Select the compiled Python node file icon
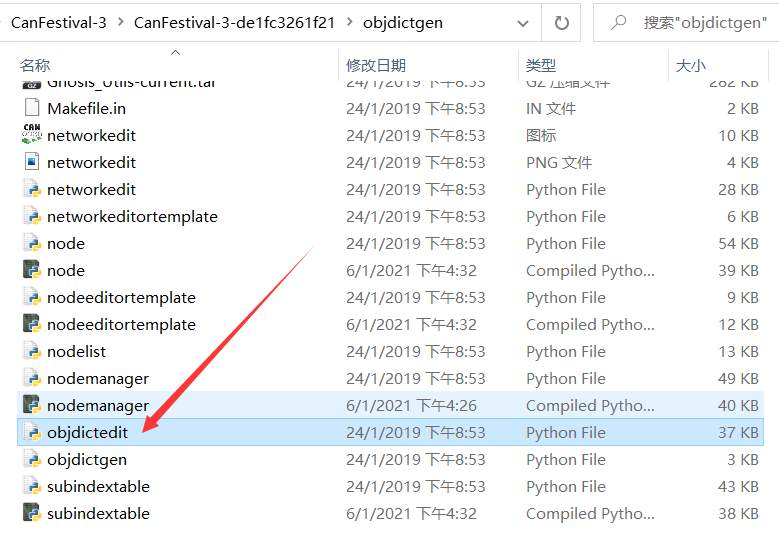The width and height of the screenshot is (779, 539). click(32, 270)
